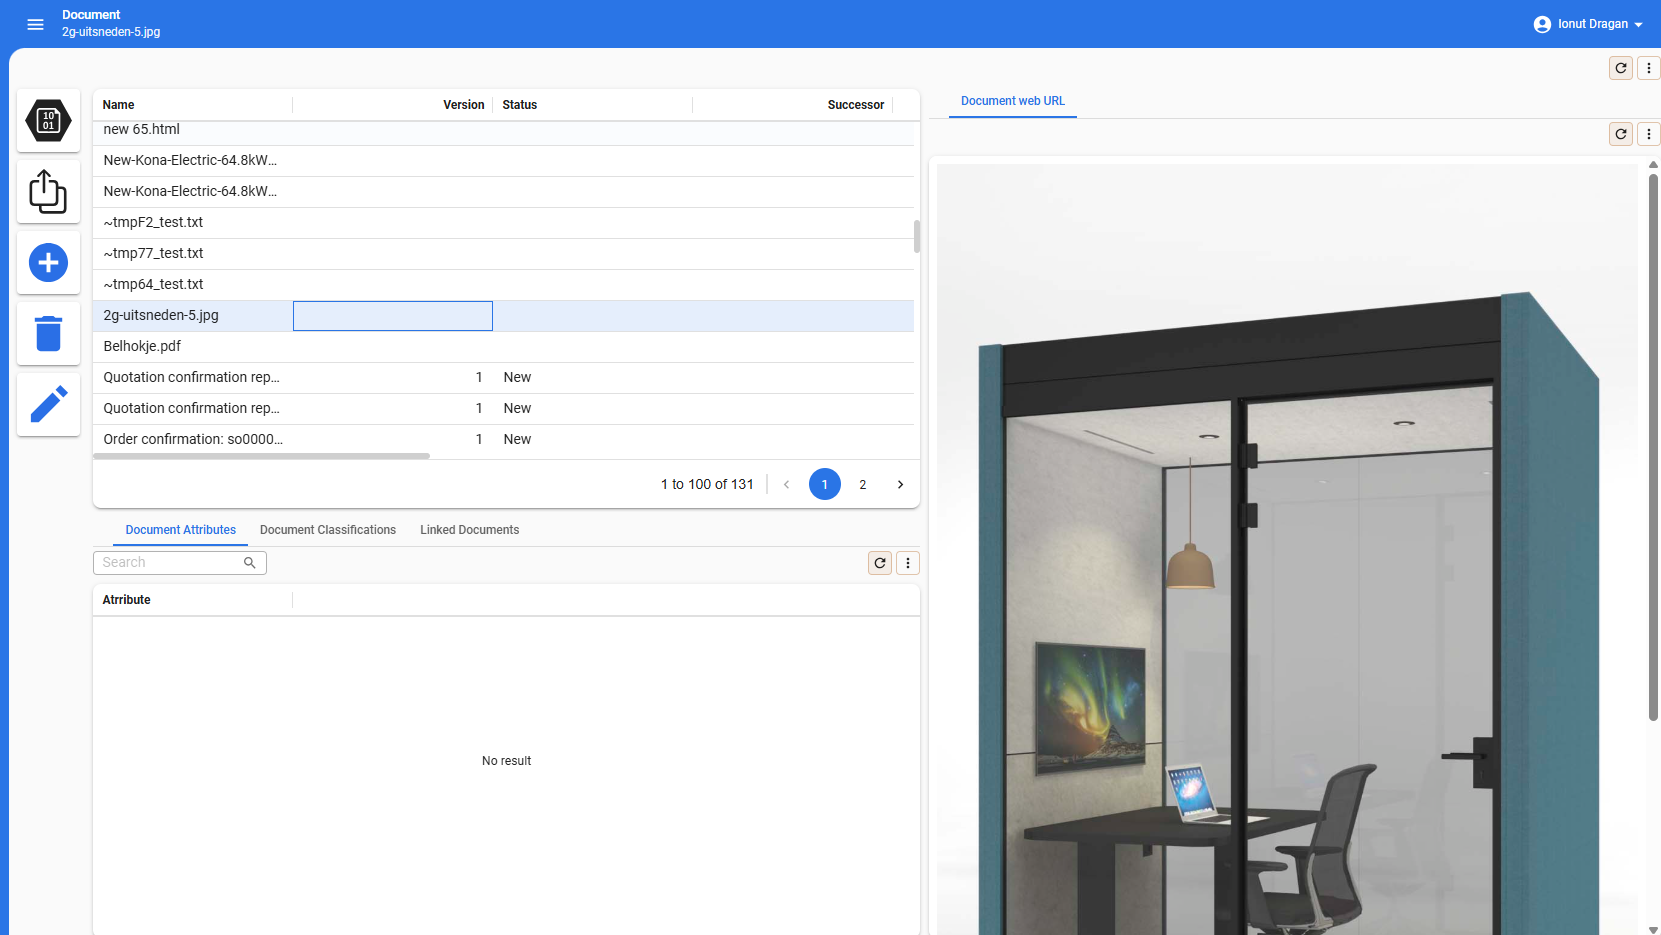Click the share/export document icon
The width and height of the screenshot is (1661, 935).
48,191
